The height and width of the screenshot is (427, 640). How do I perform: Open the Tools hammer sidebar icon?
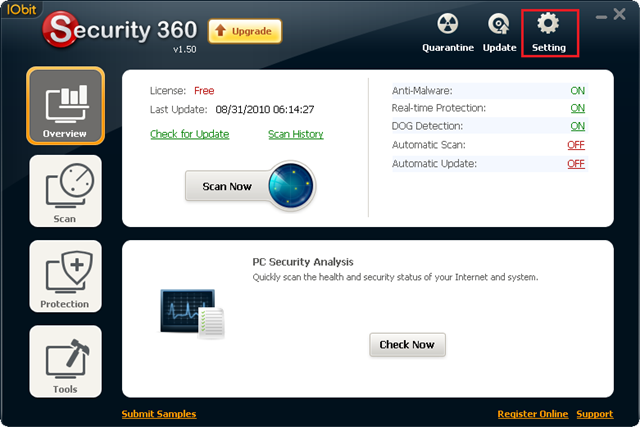click(66, 361)
